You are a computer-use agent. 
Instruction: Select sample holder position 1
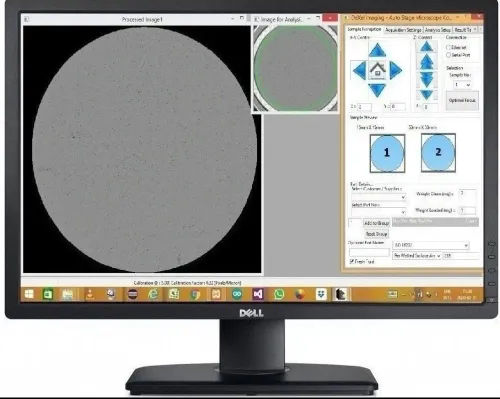click(x=387, y=153)
